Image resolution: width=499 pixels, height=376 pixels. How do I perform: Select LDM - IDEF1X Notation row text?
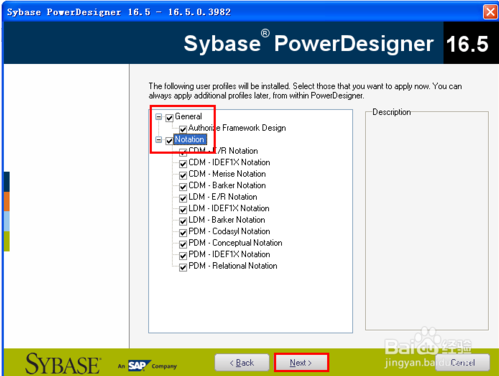[229, 208]
